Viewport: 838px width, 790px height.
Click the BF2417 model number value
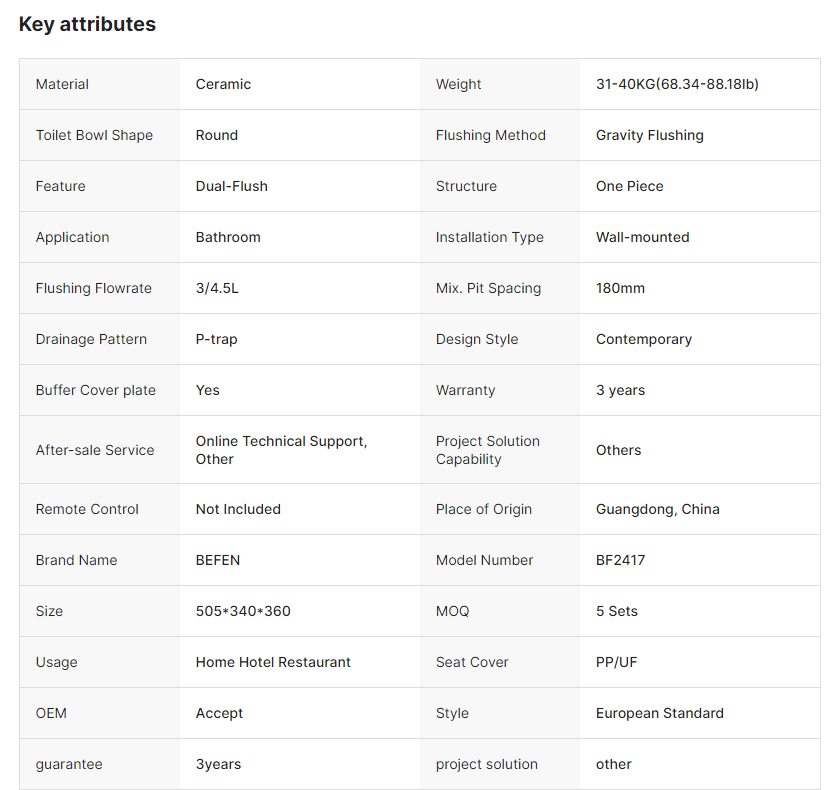coord(620,560)
